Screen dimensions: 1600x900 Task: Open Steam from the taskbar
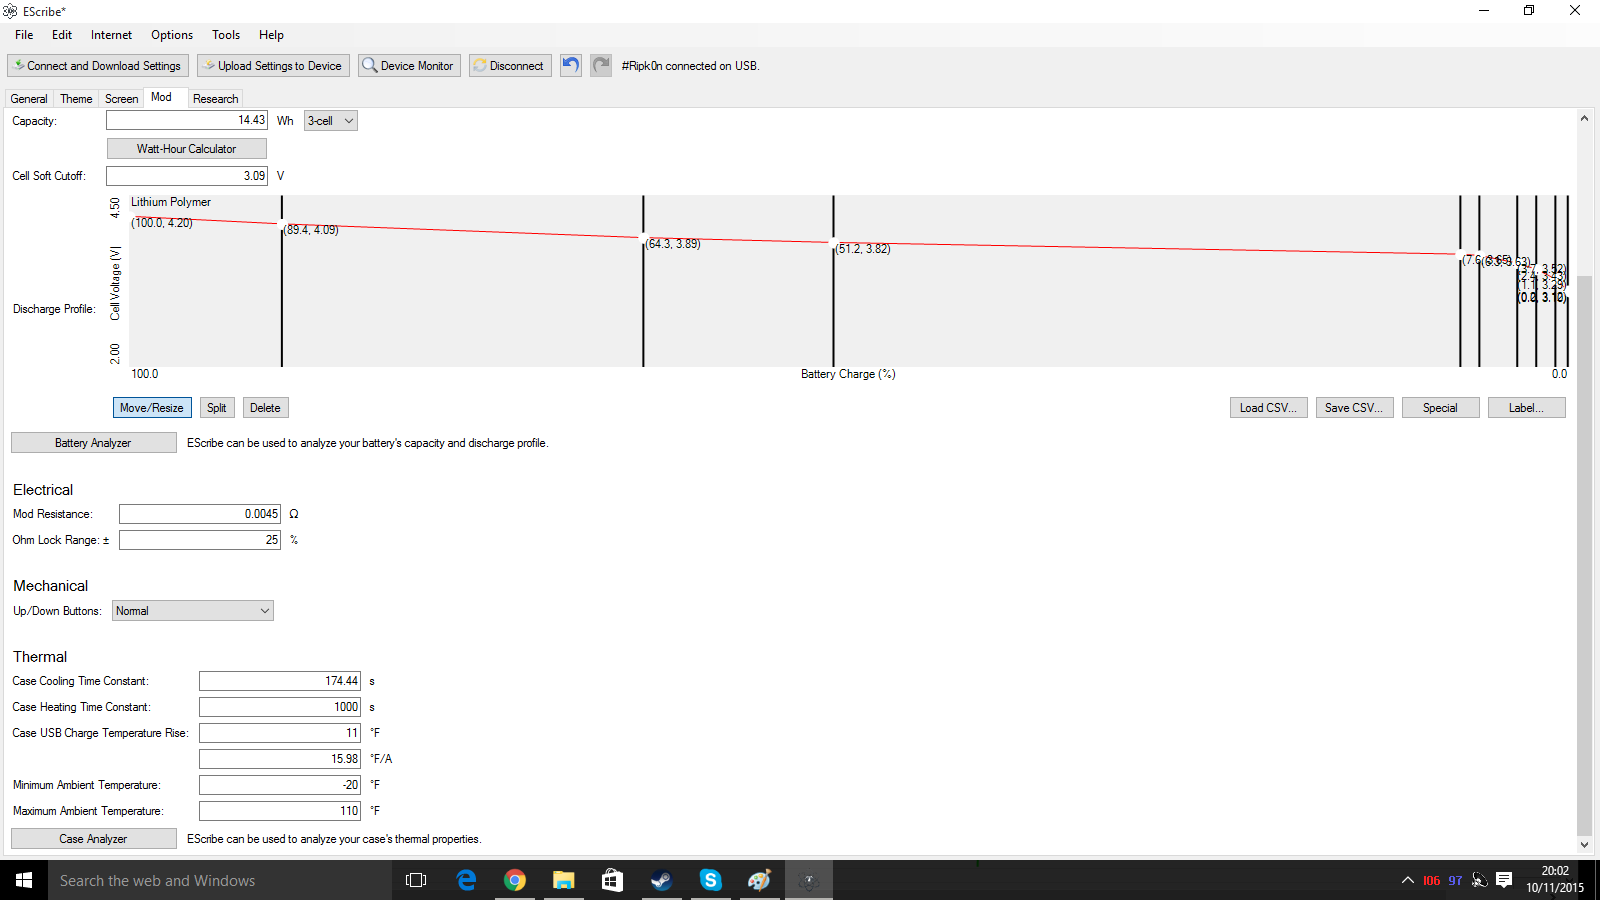(661, 880)
